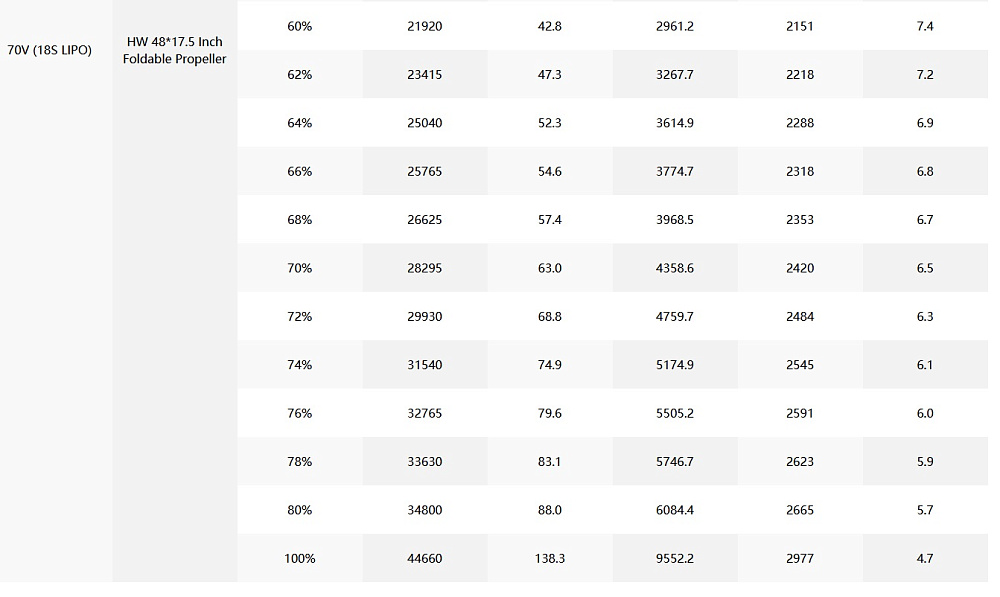Click the 44660 thrust value
Viewport: 1000px width, 597px height.
[424, 559]
